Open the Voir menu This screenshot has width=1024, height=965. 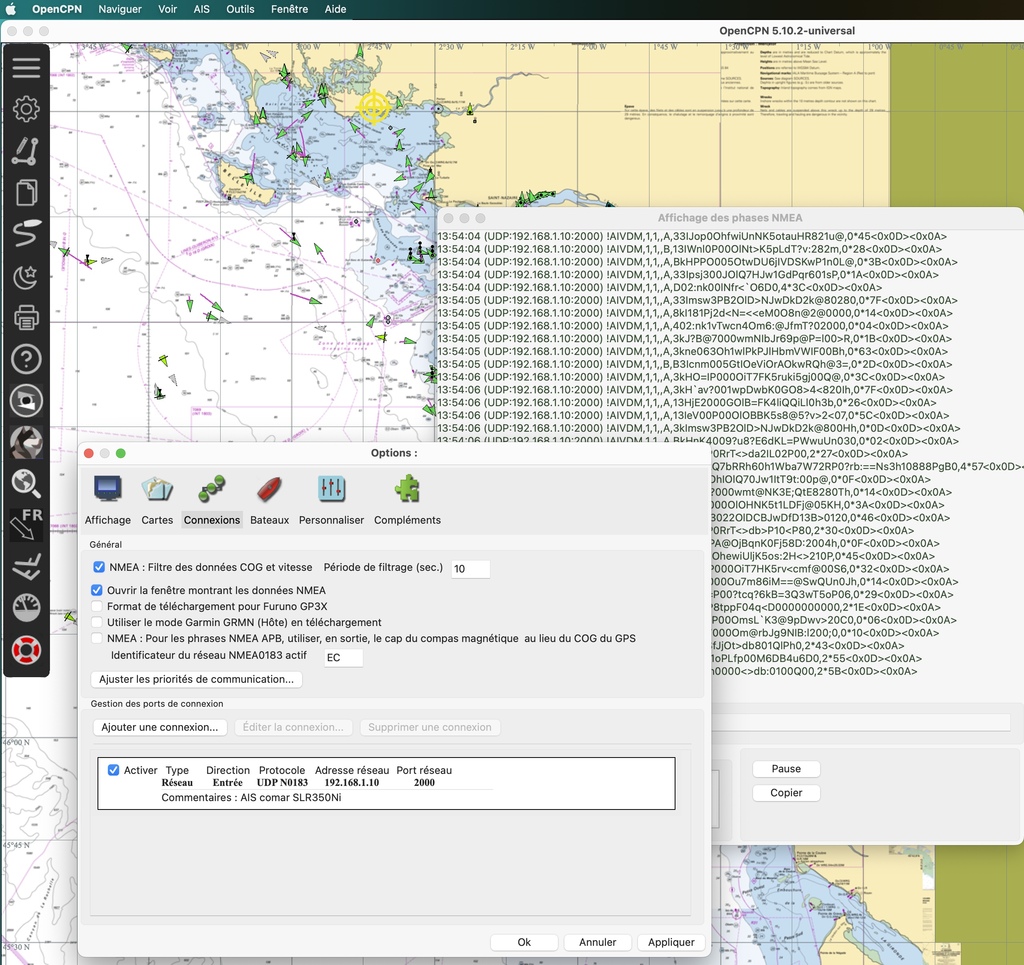click(x=167, y=9)
